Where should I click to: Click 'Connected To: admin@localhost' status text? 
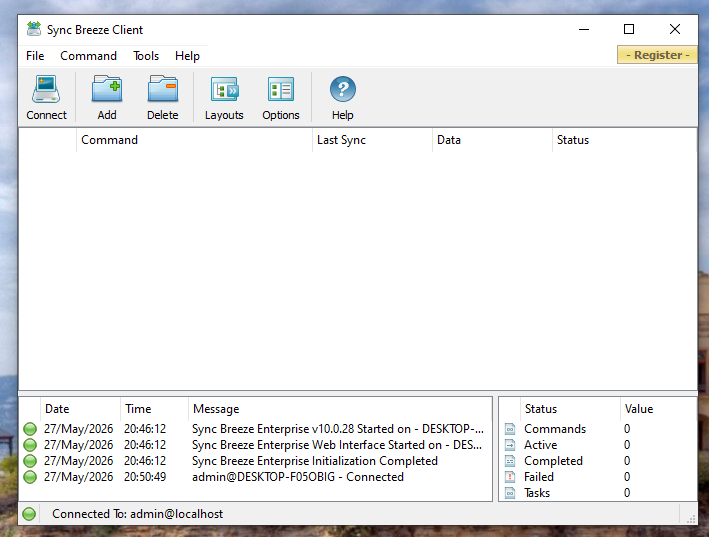pos(137,514)
